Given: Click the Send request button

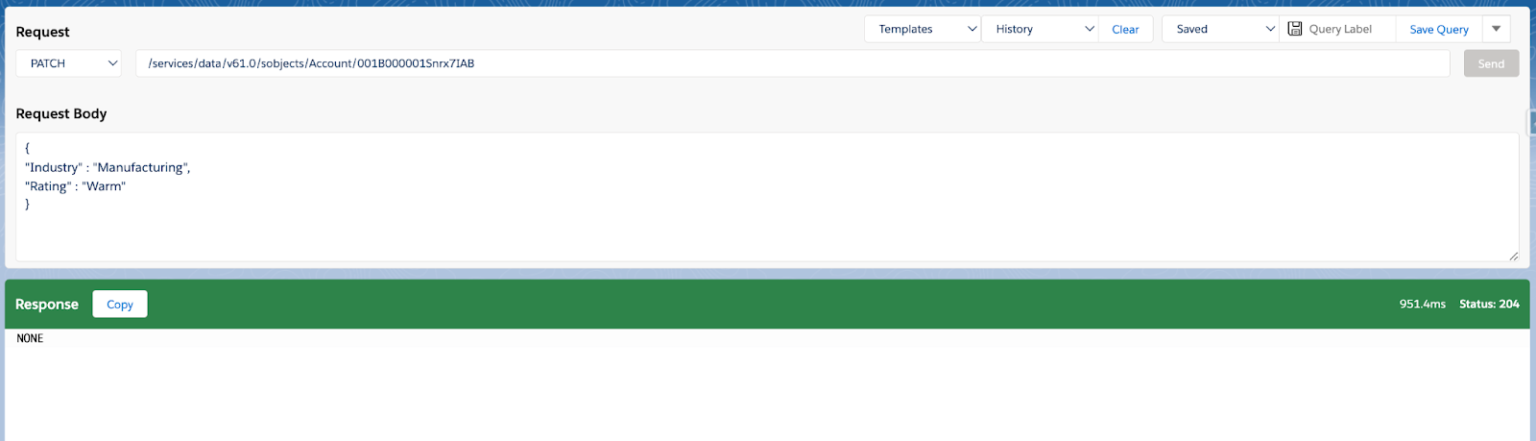Looking at the screenshot, I should click(x=1491, y=63).
